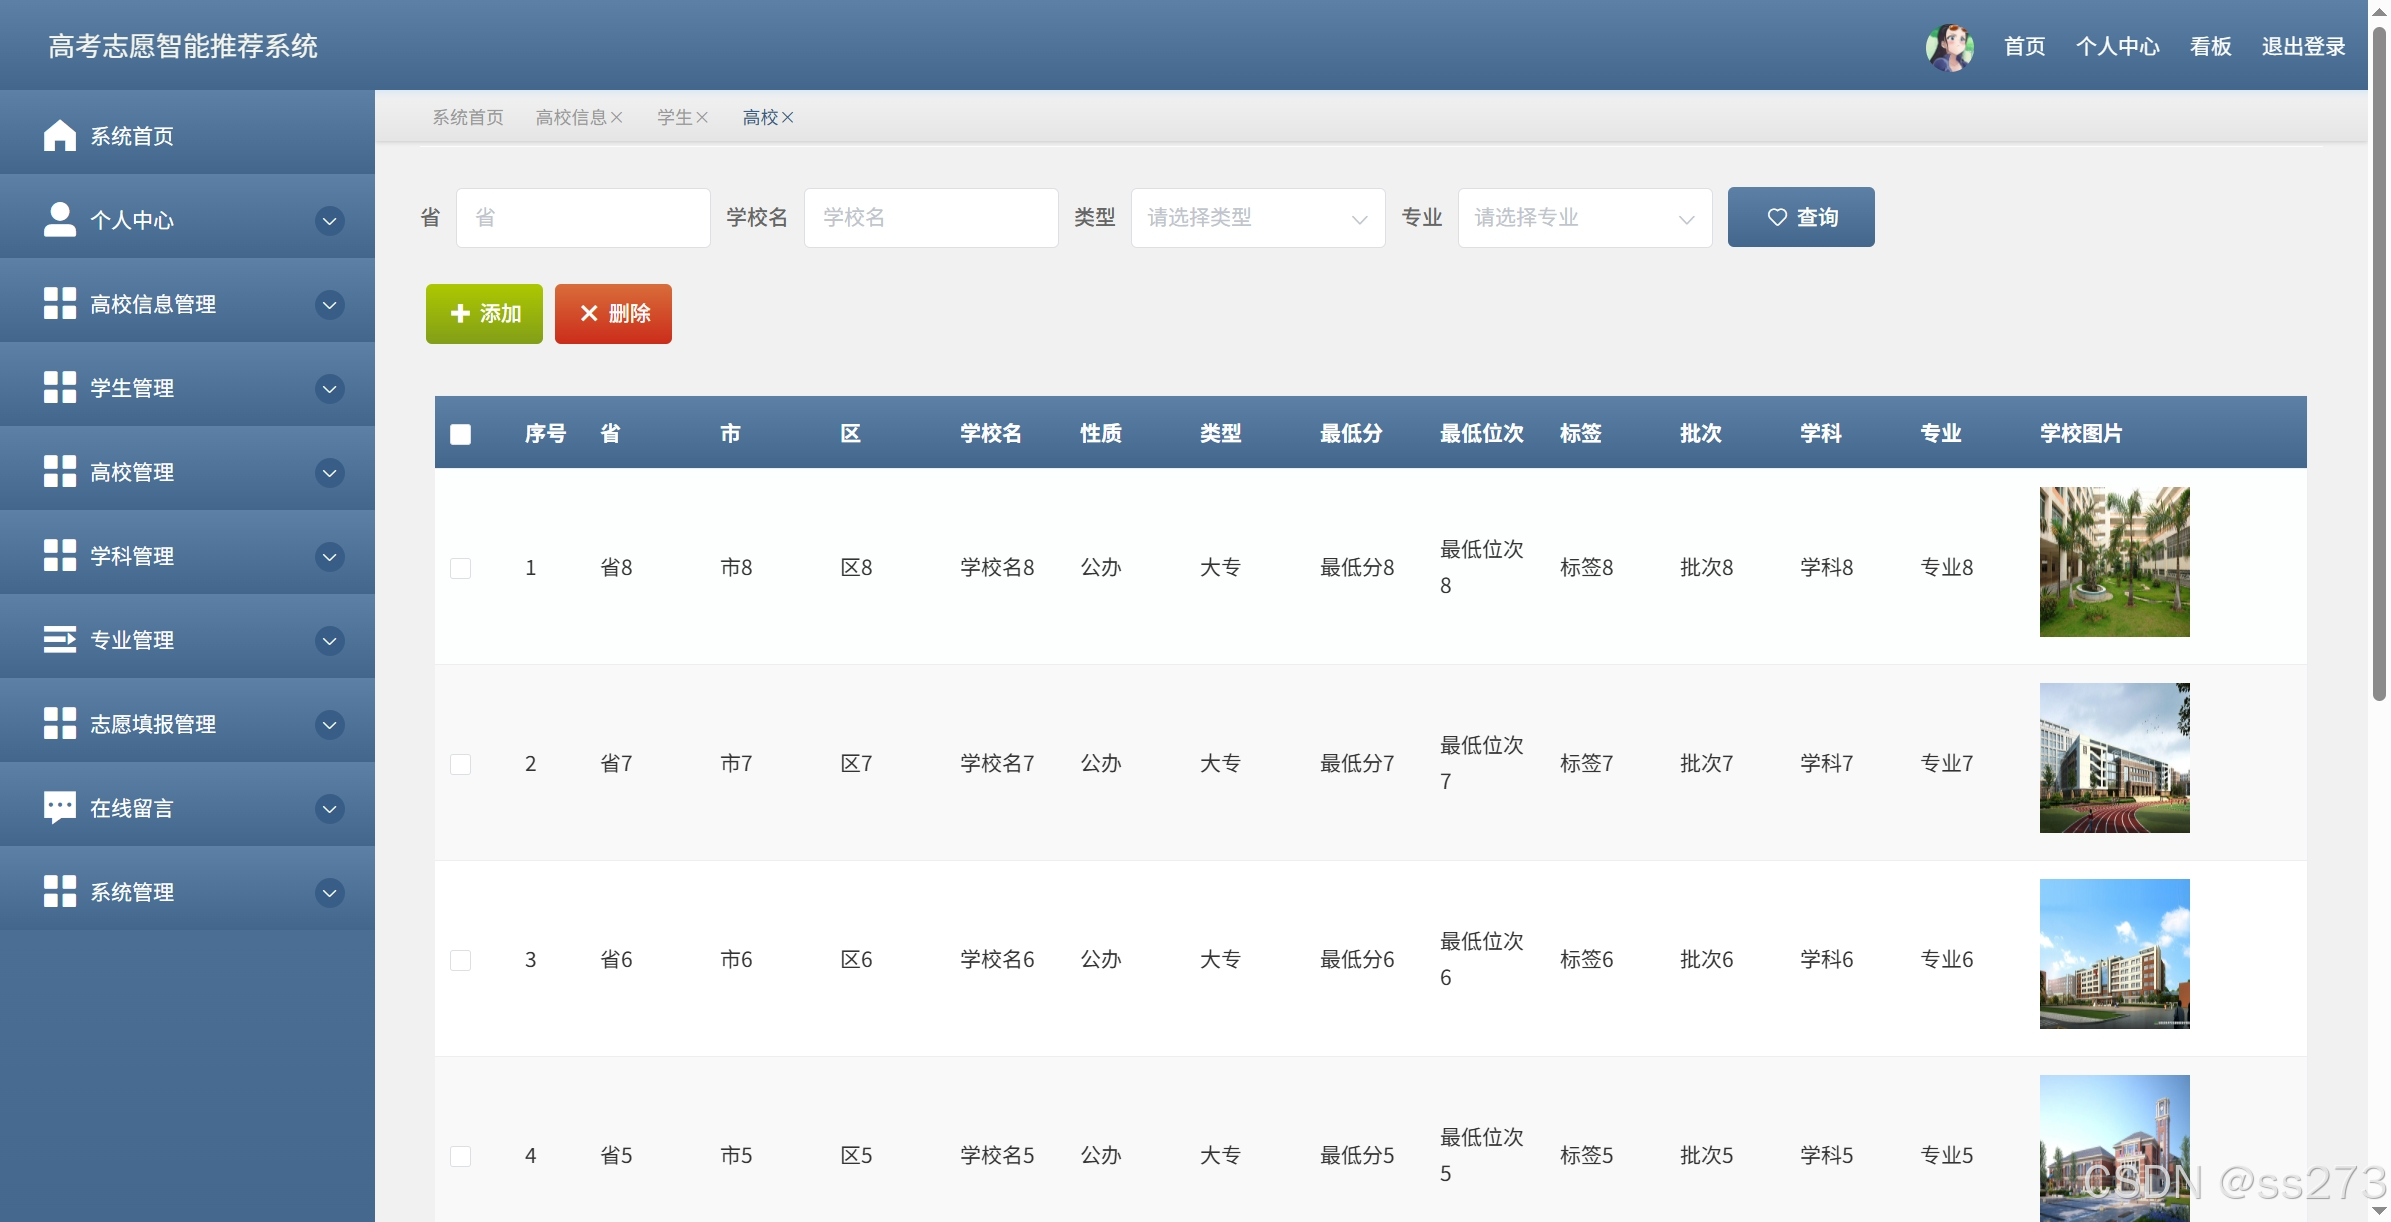Click the grid icon beside 志愿填报管理
Image resolution: width=2391 pixels, height=1222 pixels.
[60, 723]
